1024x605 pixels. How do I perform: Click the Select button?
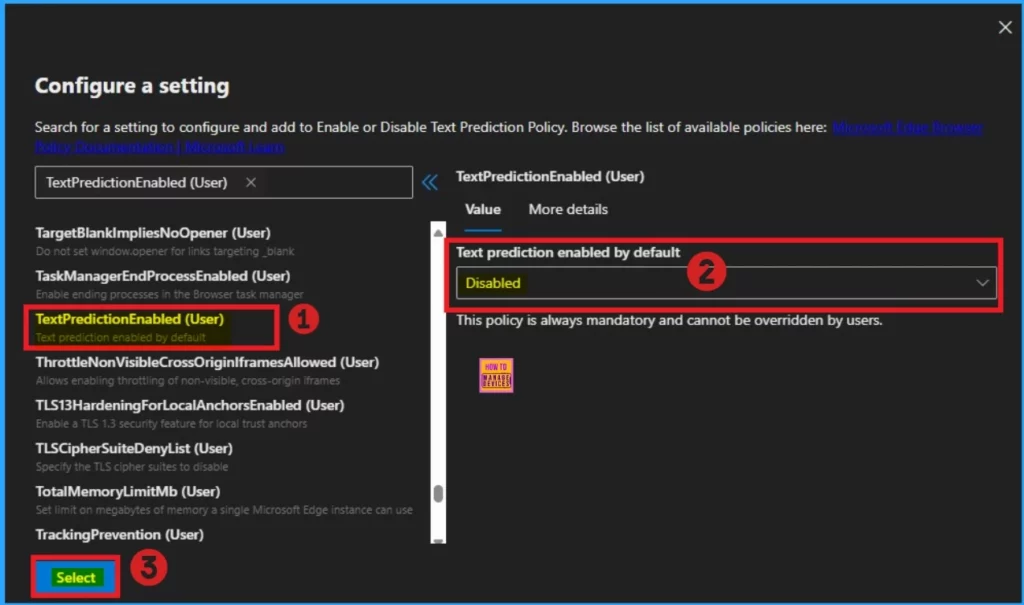76,578
